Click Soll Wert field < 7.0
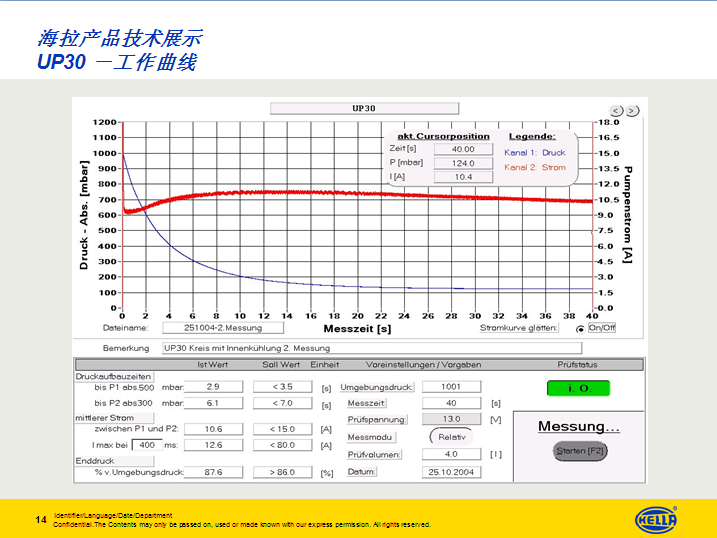This screenshot has width=717, height=538. pyautogui.click(x=283, y=403)
